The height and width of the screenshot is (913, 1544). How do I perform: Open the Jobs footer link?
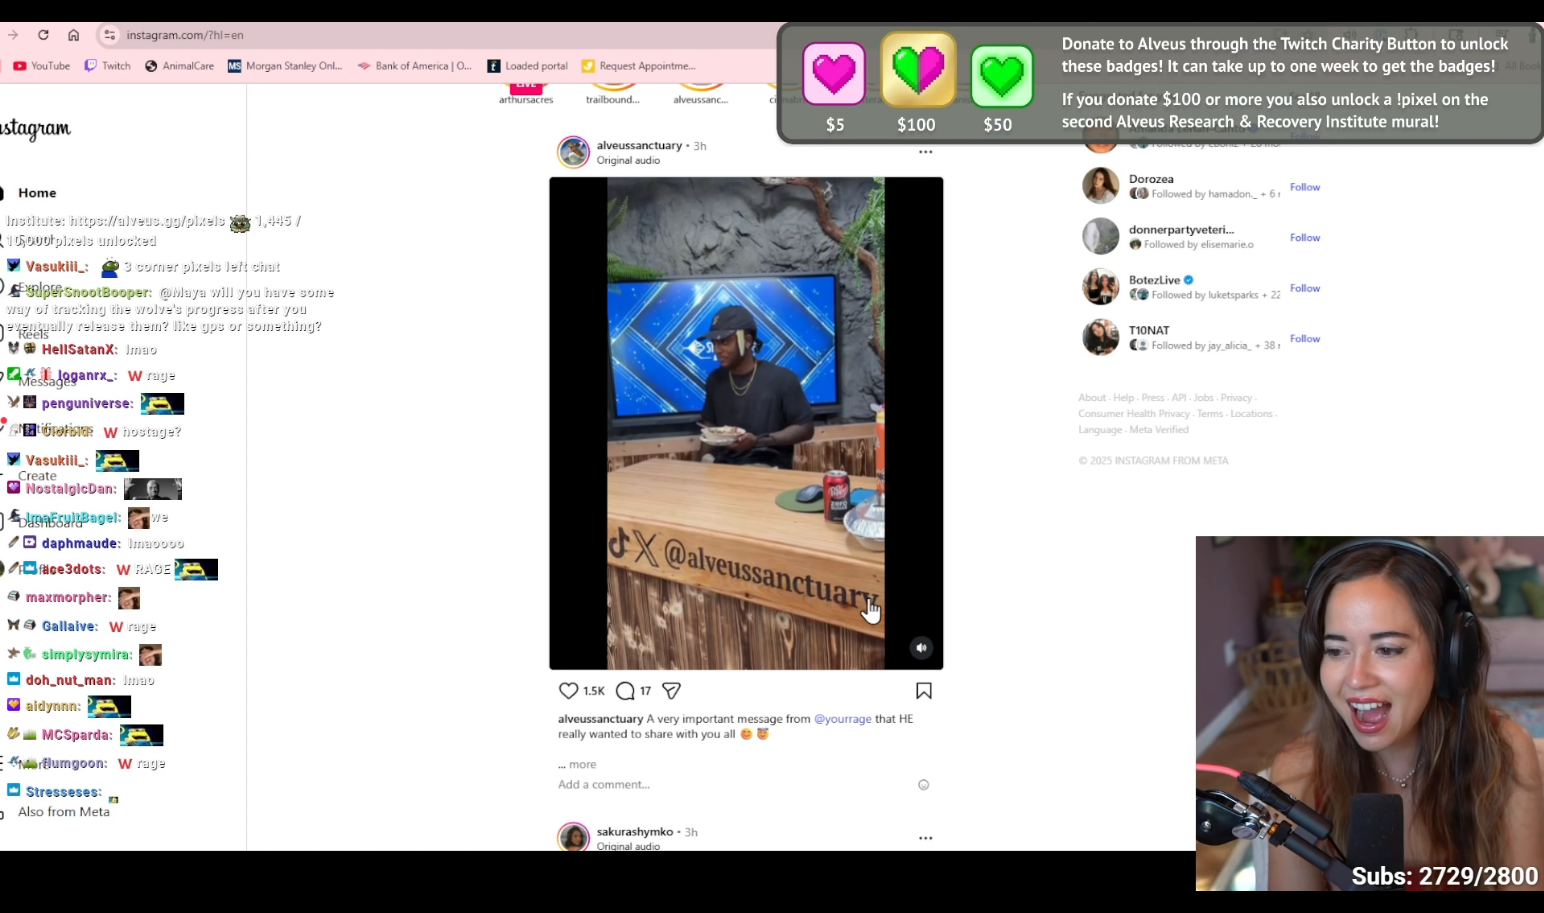[1203, 398]
